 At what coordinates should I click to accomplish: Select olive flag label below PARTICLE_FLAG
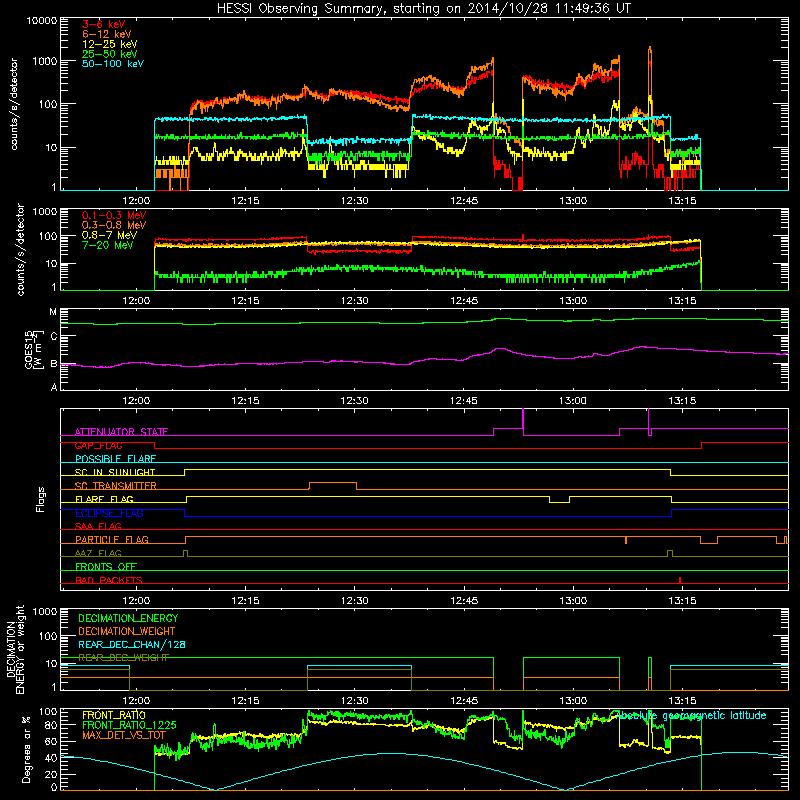tap(98, 553)
